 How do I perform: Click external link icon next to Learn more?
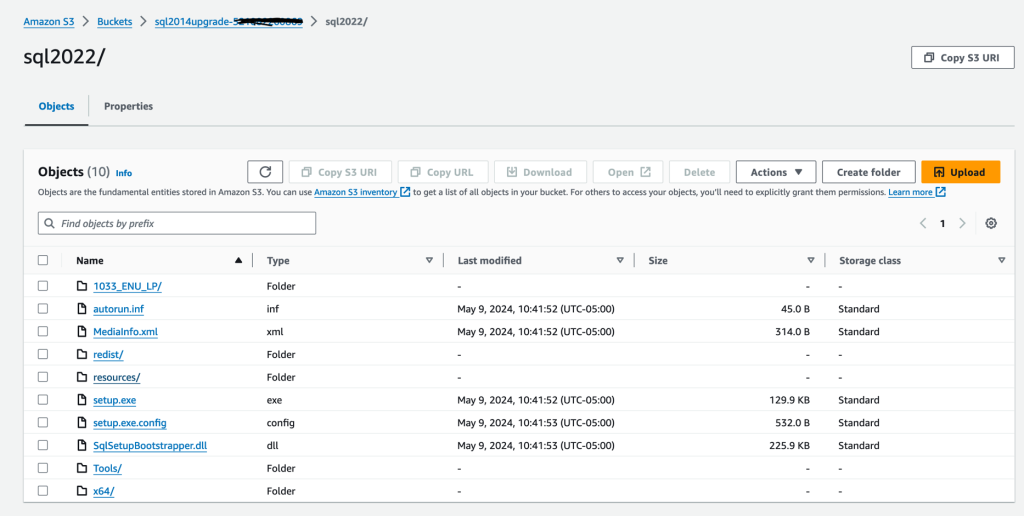tap(941, 192)
